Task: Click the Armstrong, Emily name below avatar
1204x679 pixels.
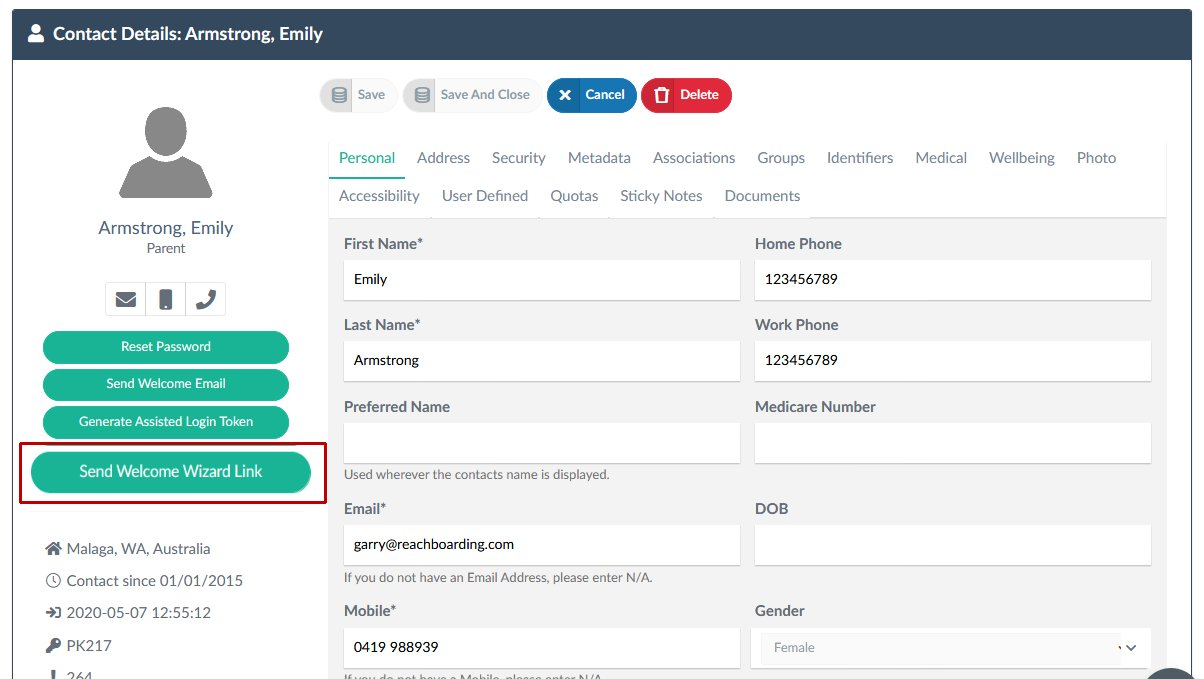Action: tap(166, 228)
